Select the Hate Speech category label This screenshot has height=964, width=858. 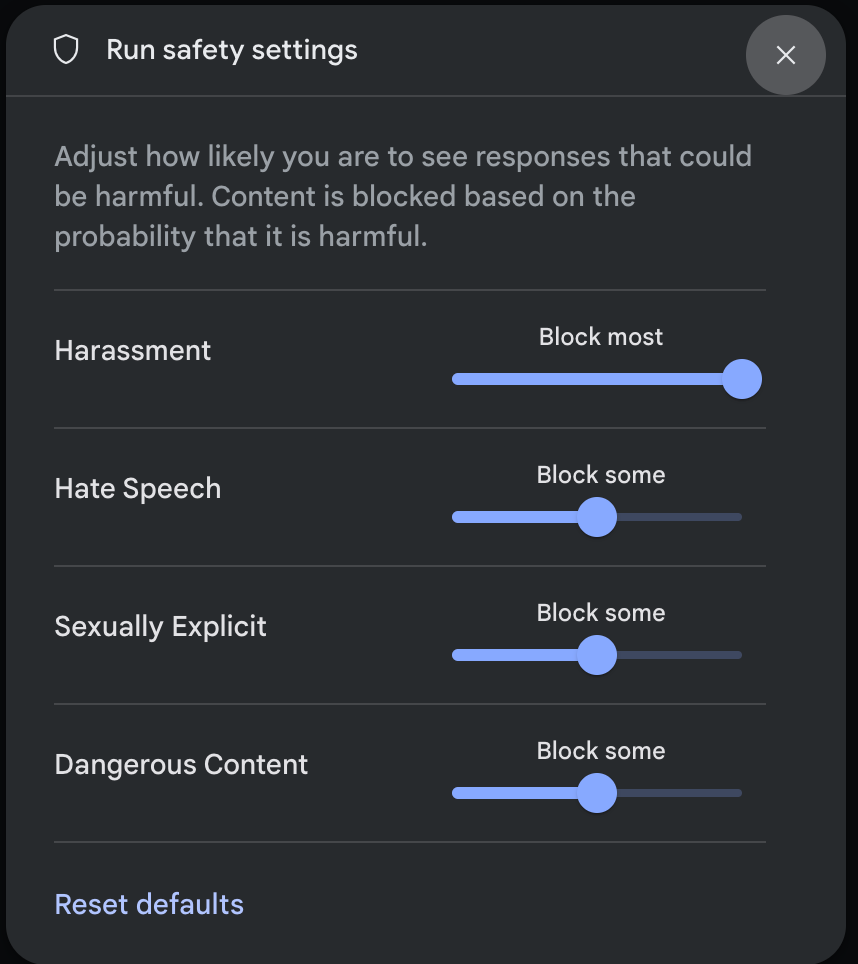[137, 489]
